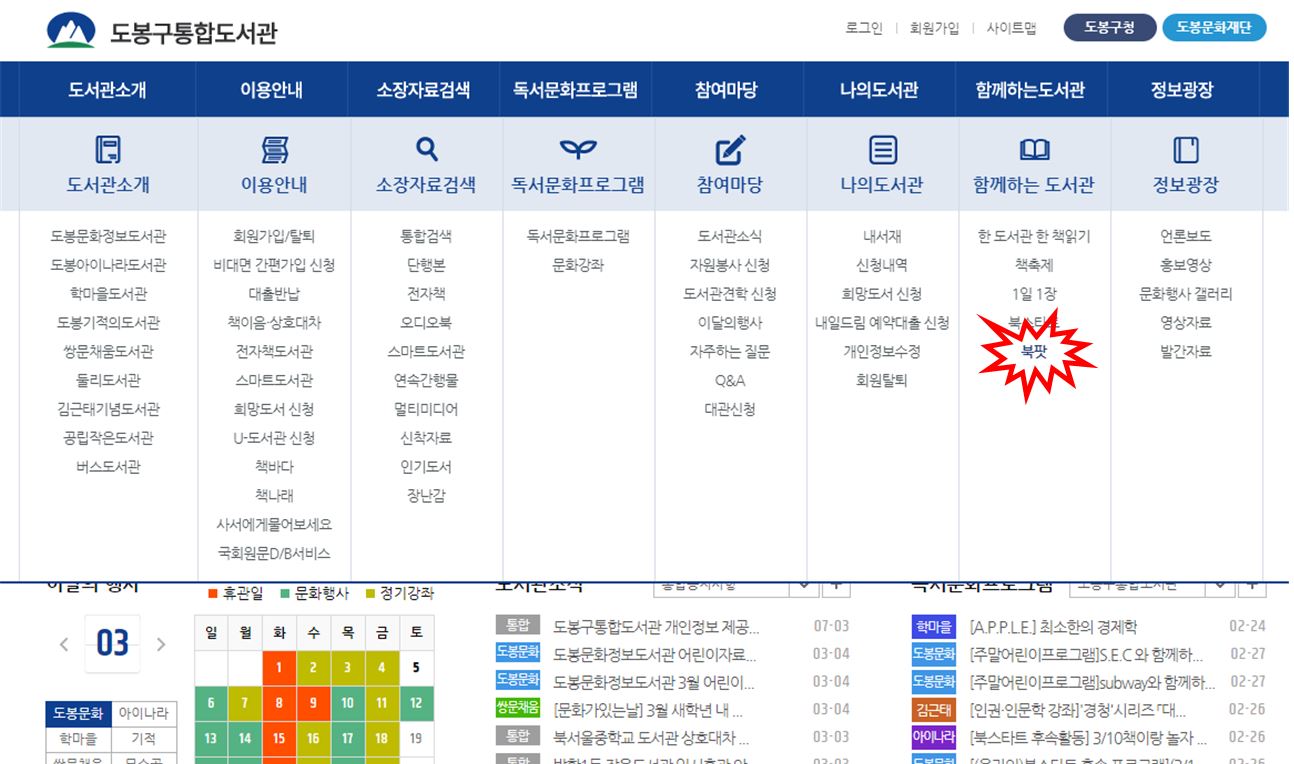
Task: Open the 사이트맵 link
Action: click(x=1011, y=28)
